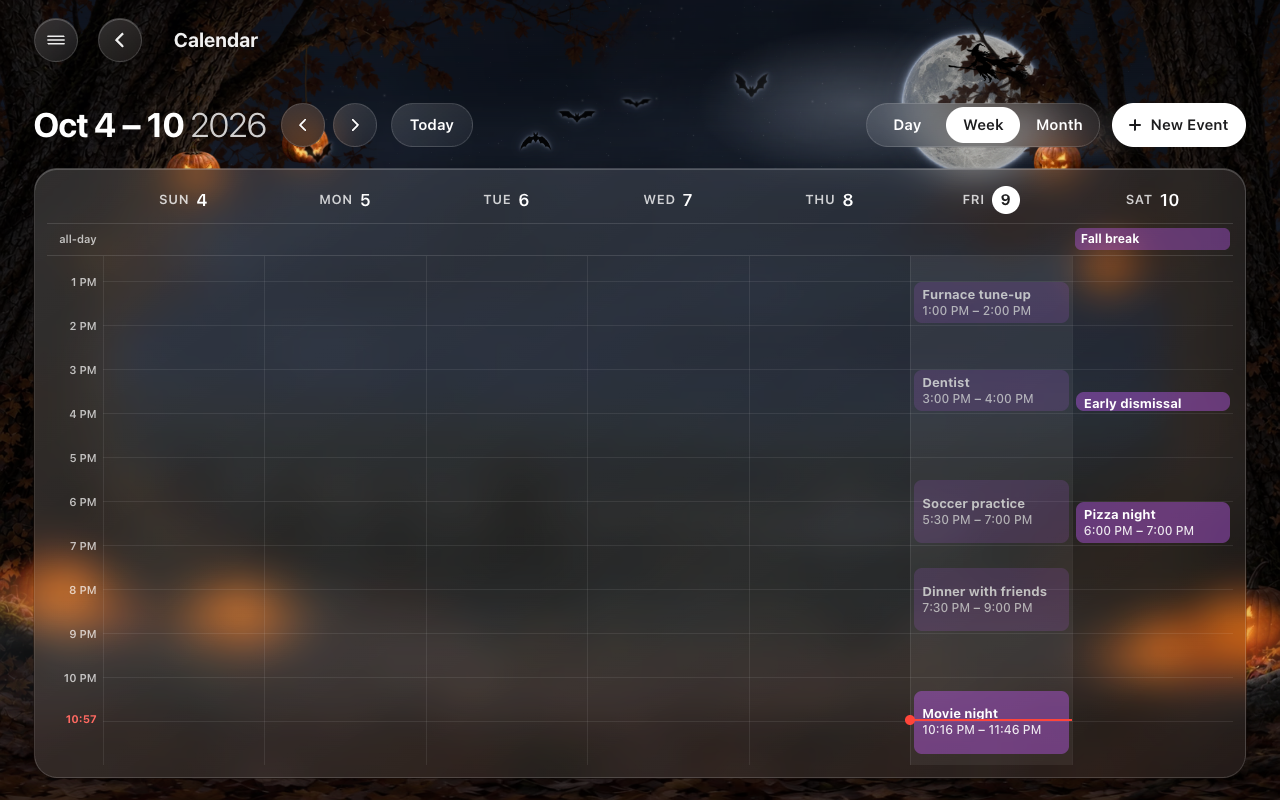
Task: Select the THU 8 day header
Action: (x=829, y=200)
